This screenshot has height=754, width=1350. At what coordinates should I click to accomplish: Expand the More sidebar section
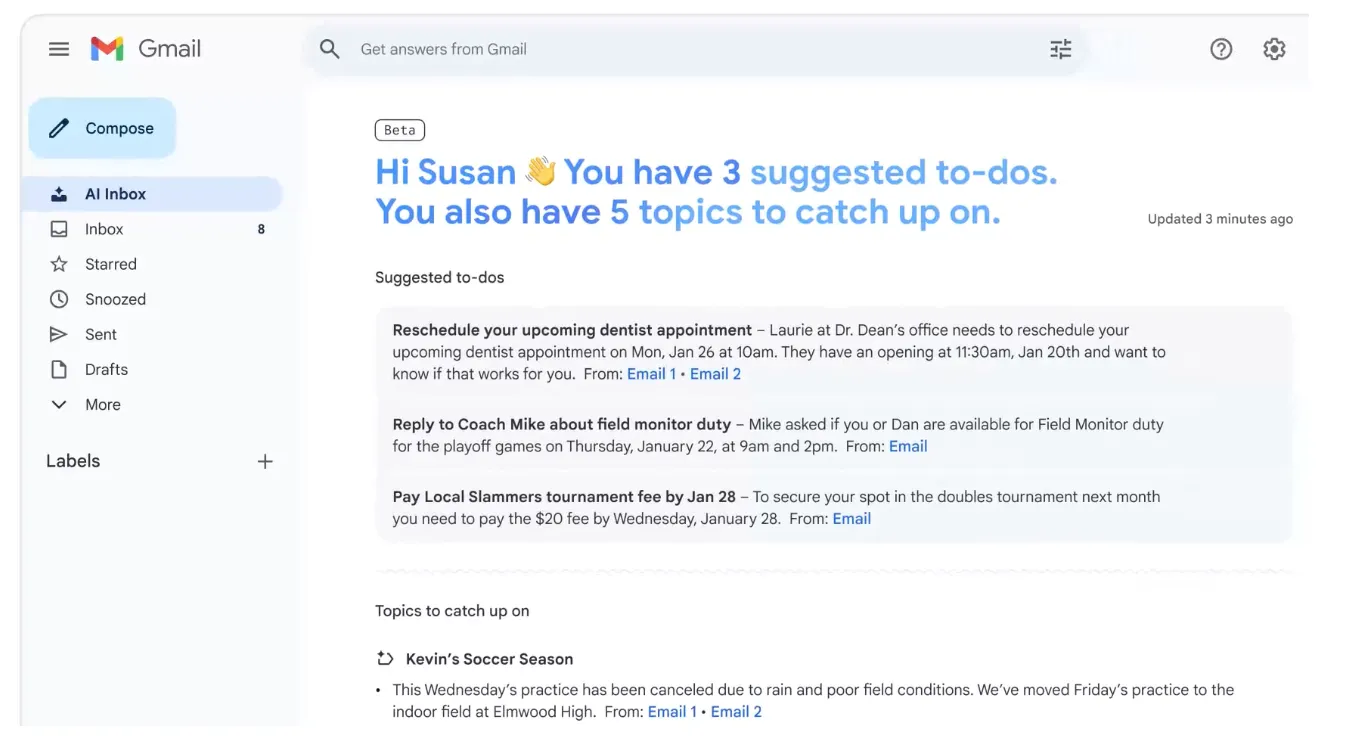[x=102, y=404]
